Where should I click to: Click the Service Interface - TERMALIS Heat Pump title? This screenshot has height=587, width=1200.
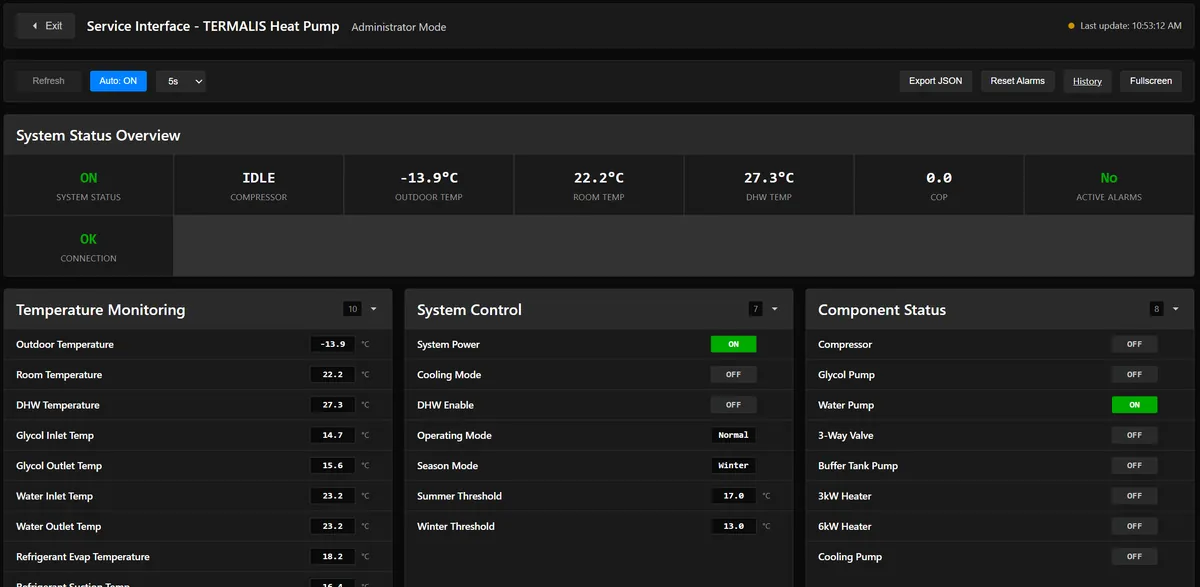[x=213, y=26]
